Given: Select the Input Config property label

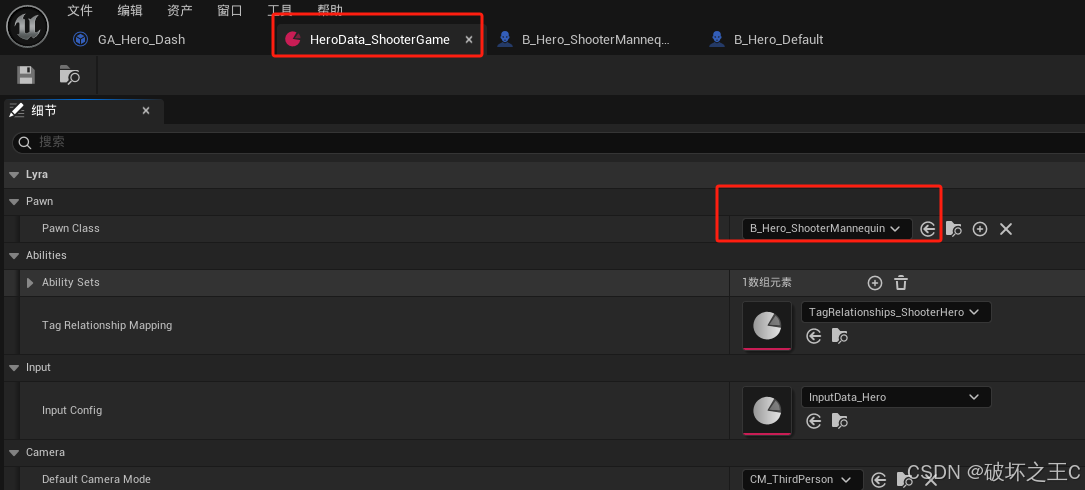Looking at the screenshot, I should pyautogui.click(x=72, y=410).
